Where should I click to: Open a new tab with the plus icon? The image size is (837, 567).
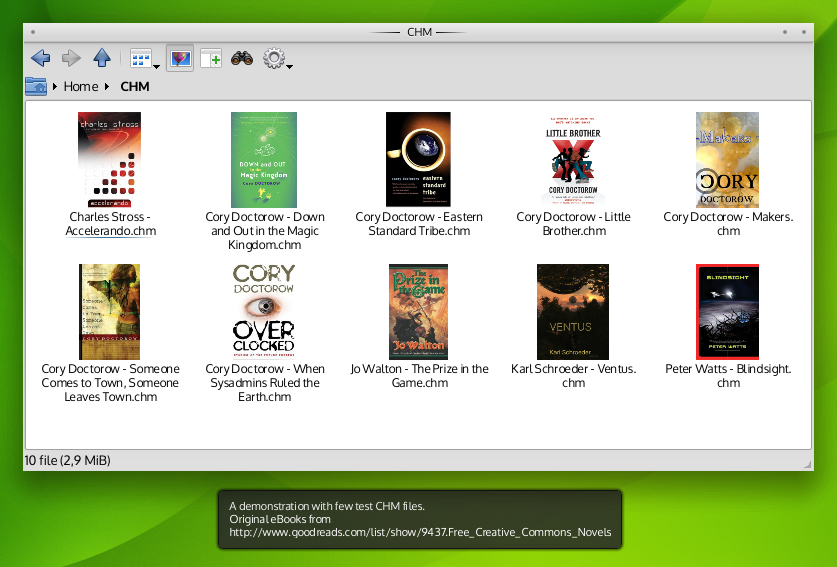tap(211, 58)
